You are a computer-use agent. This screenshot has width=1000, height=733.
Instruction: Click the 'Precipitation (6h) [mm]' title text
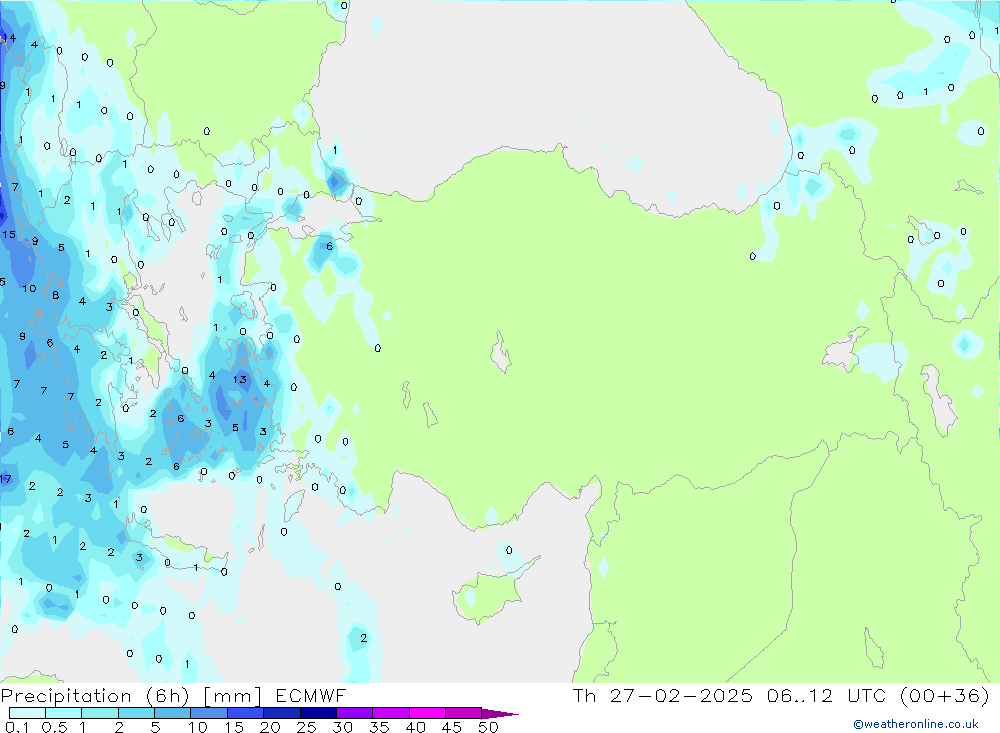point(131,696)
